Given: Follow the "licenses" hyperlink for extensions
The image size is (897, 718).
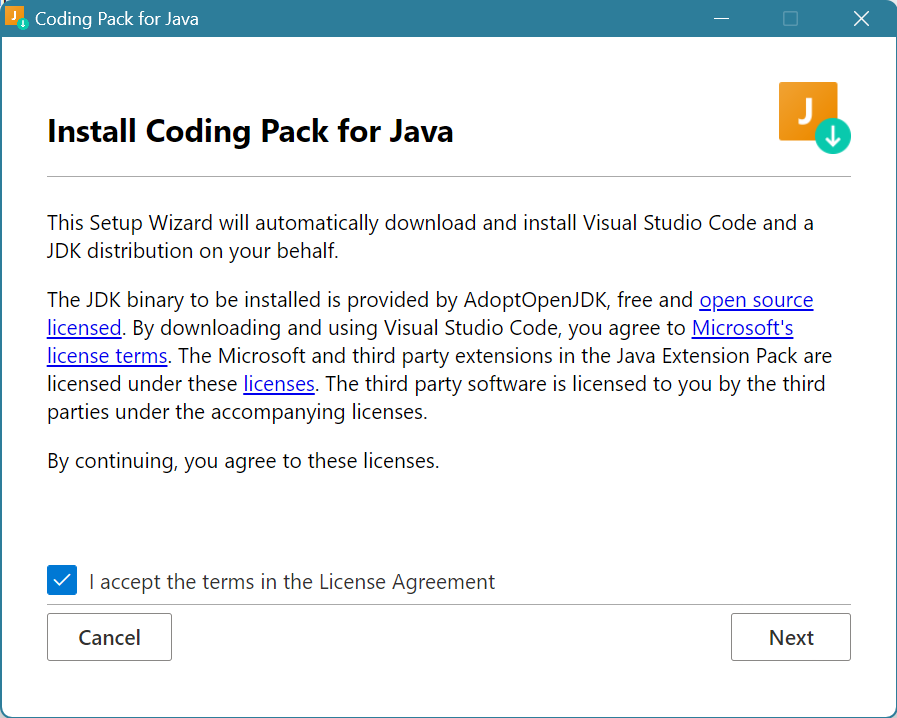Looking at the screenshot, I should [x=279, y=384].
